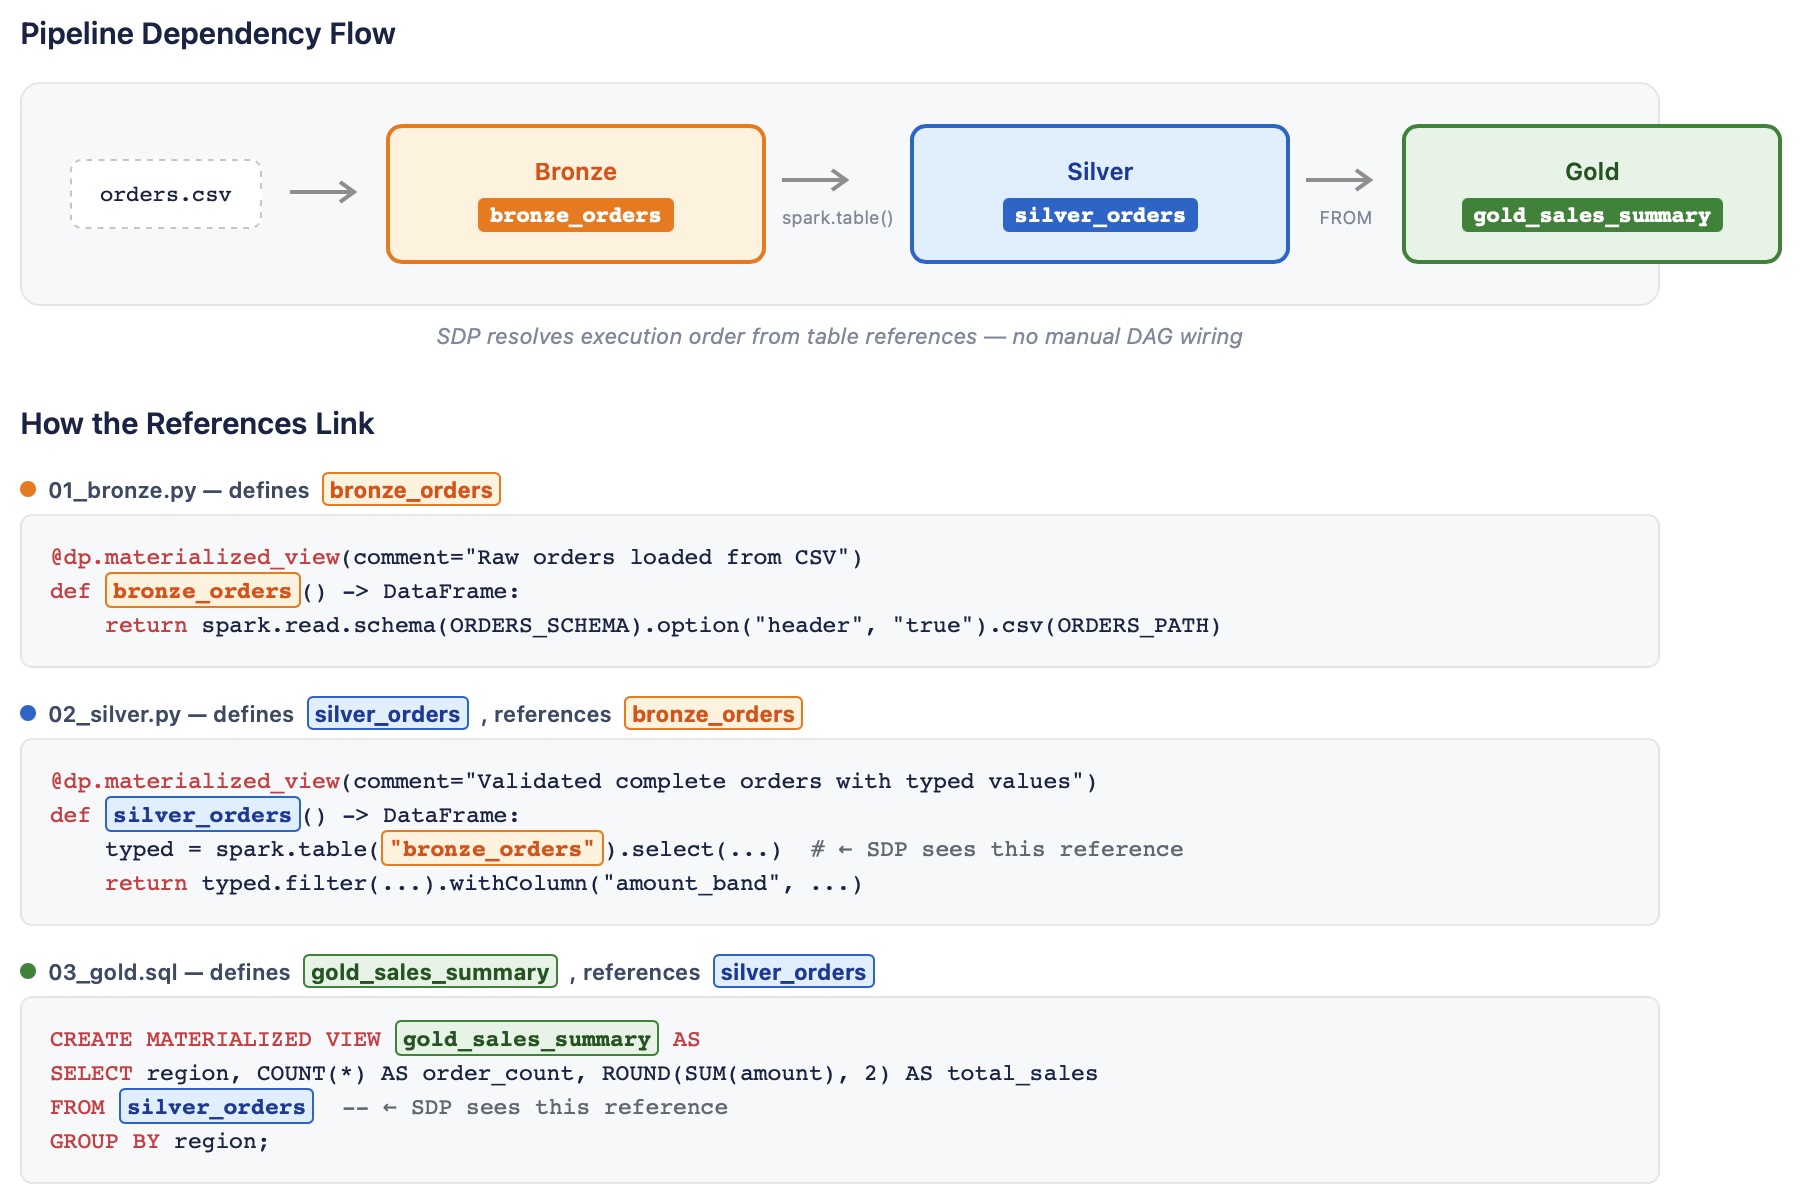Screen dimensions: 1802x1204
Task: Click highlighted bronze_orders function name after def
Action: (202, 591)
